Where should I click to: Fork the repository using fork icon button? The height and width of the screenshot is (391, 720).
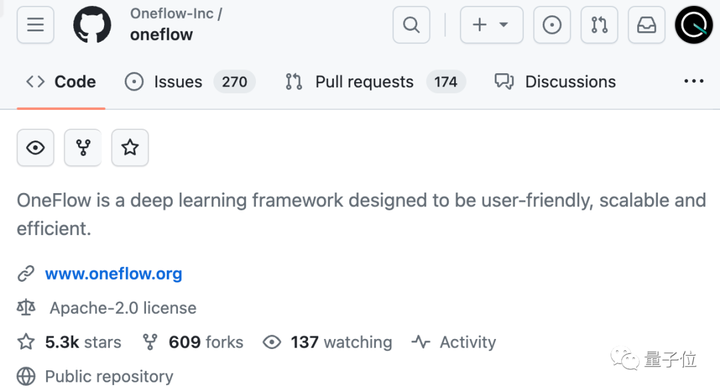point(83,148)
